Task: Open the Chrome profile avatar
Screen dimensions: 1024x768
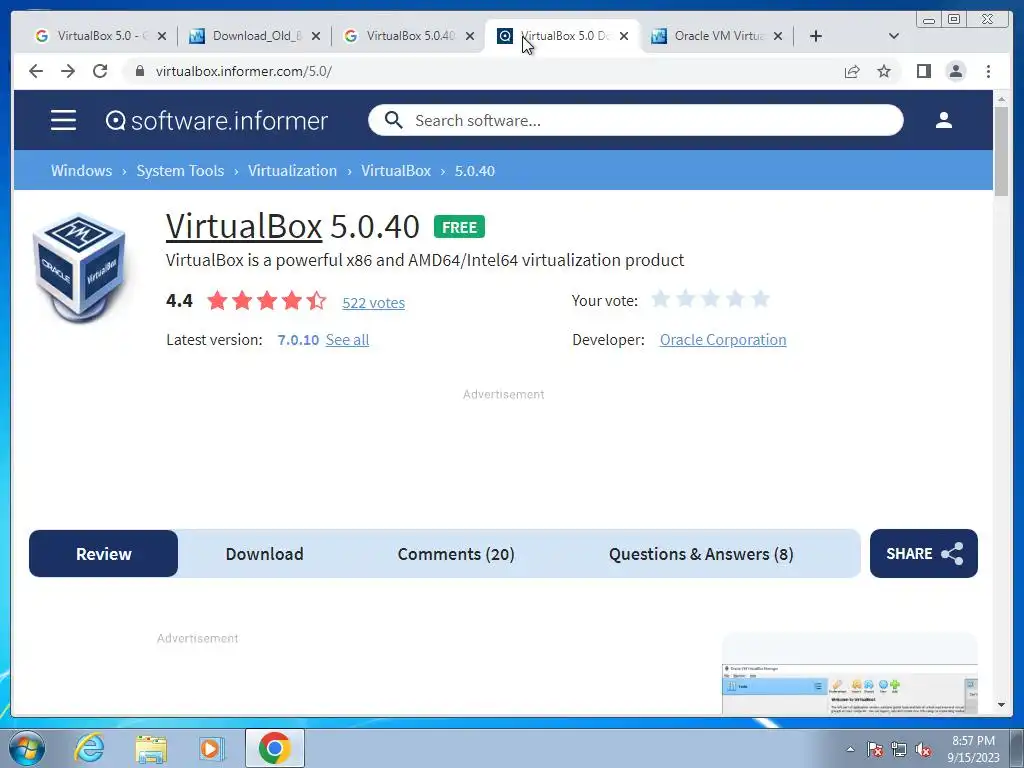Action: point(955,71)
